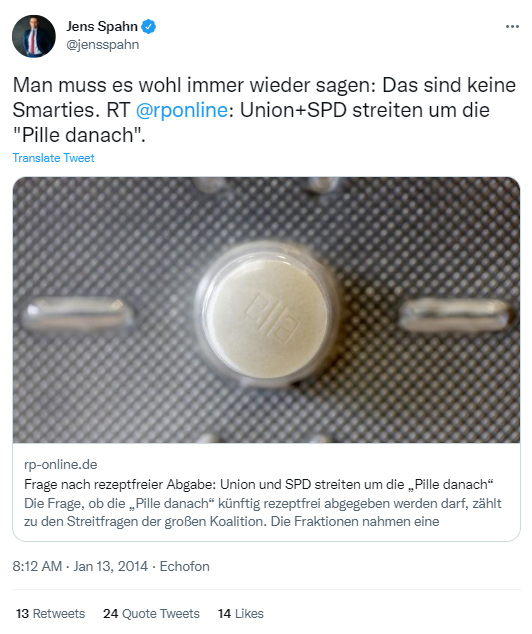Screen dimensions: 532x634
Task: Click the article description text in the link card
Action: (263, 512)
